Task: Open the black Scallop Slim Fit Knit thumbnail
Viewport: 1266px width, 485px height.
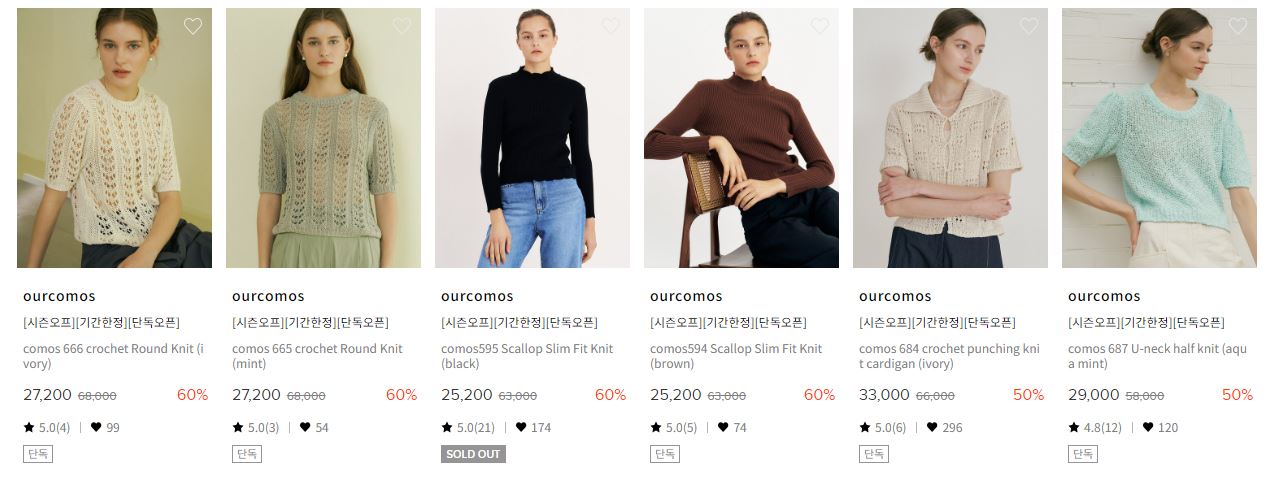Action: 532,138
